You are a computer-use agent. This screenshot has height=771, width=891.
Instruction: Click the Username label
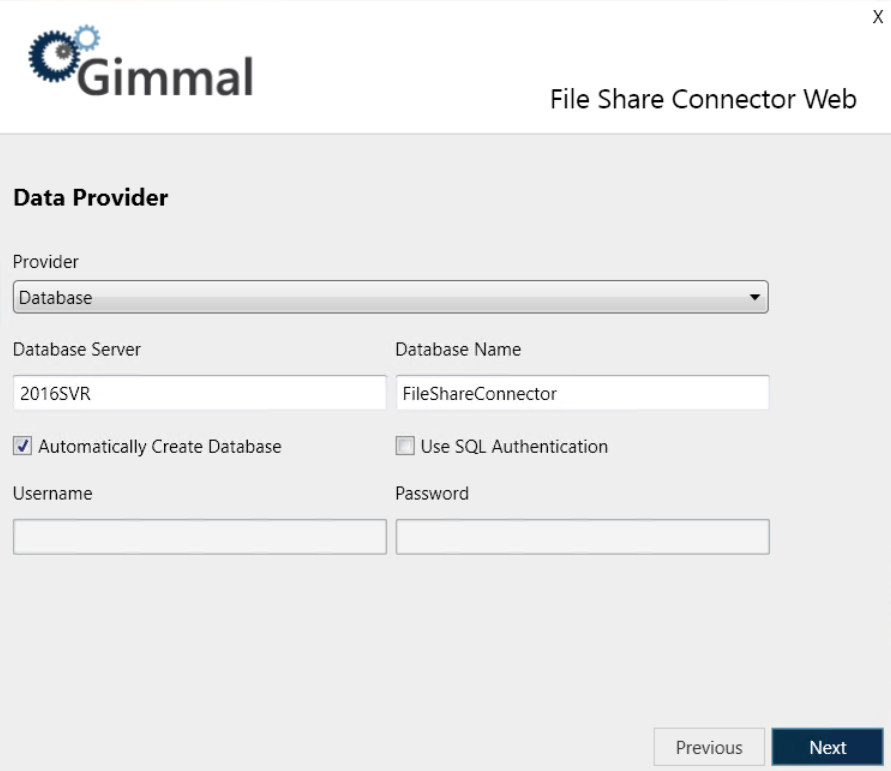point(52,493)
